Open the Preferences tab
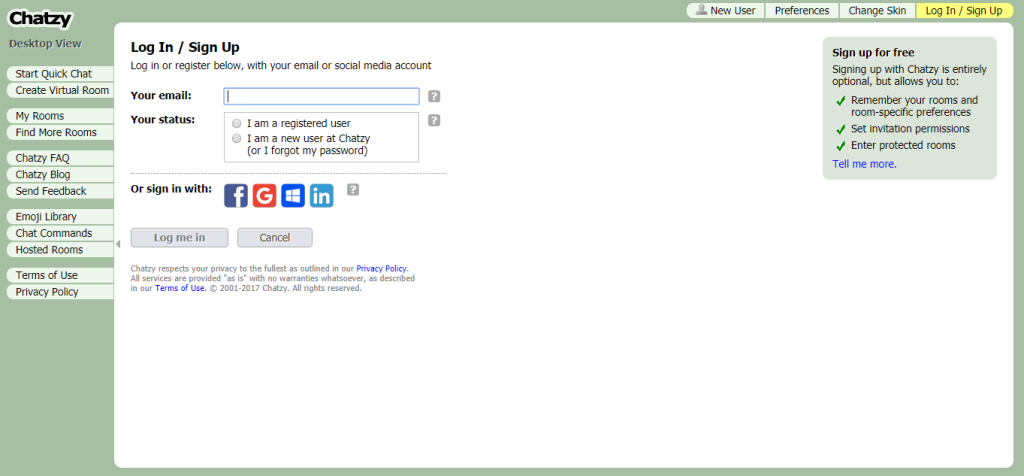1024x476 pixels. pos(802,10)
